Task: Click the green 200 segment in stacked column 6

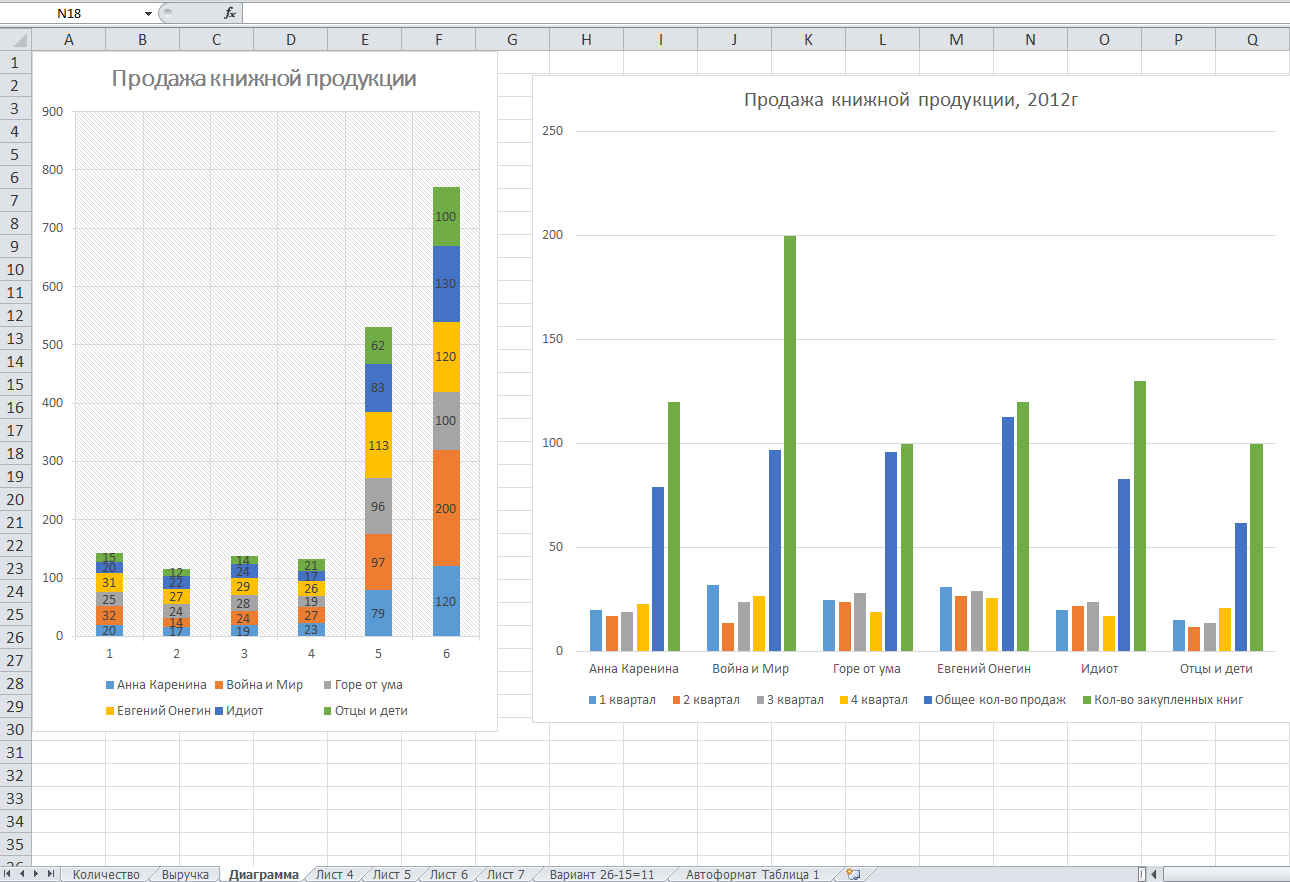Action: [445, 508]
